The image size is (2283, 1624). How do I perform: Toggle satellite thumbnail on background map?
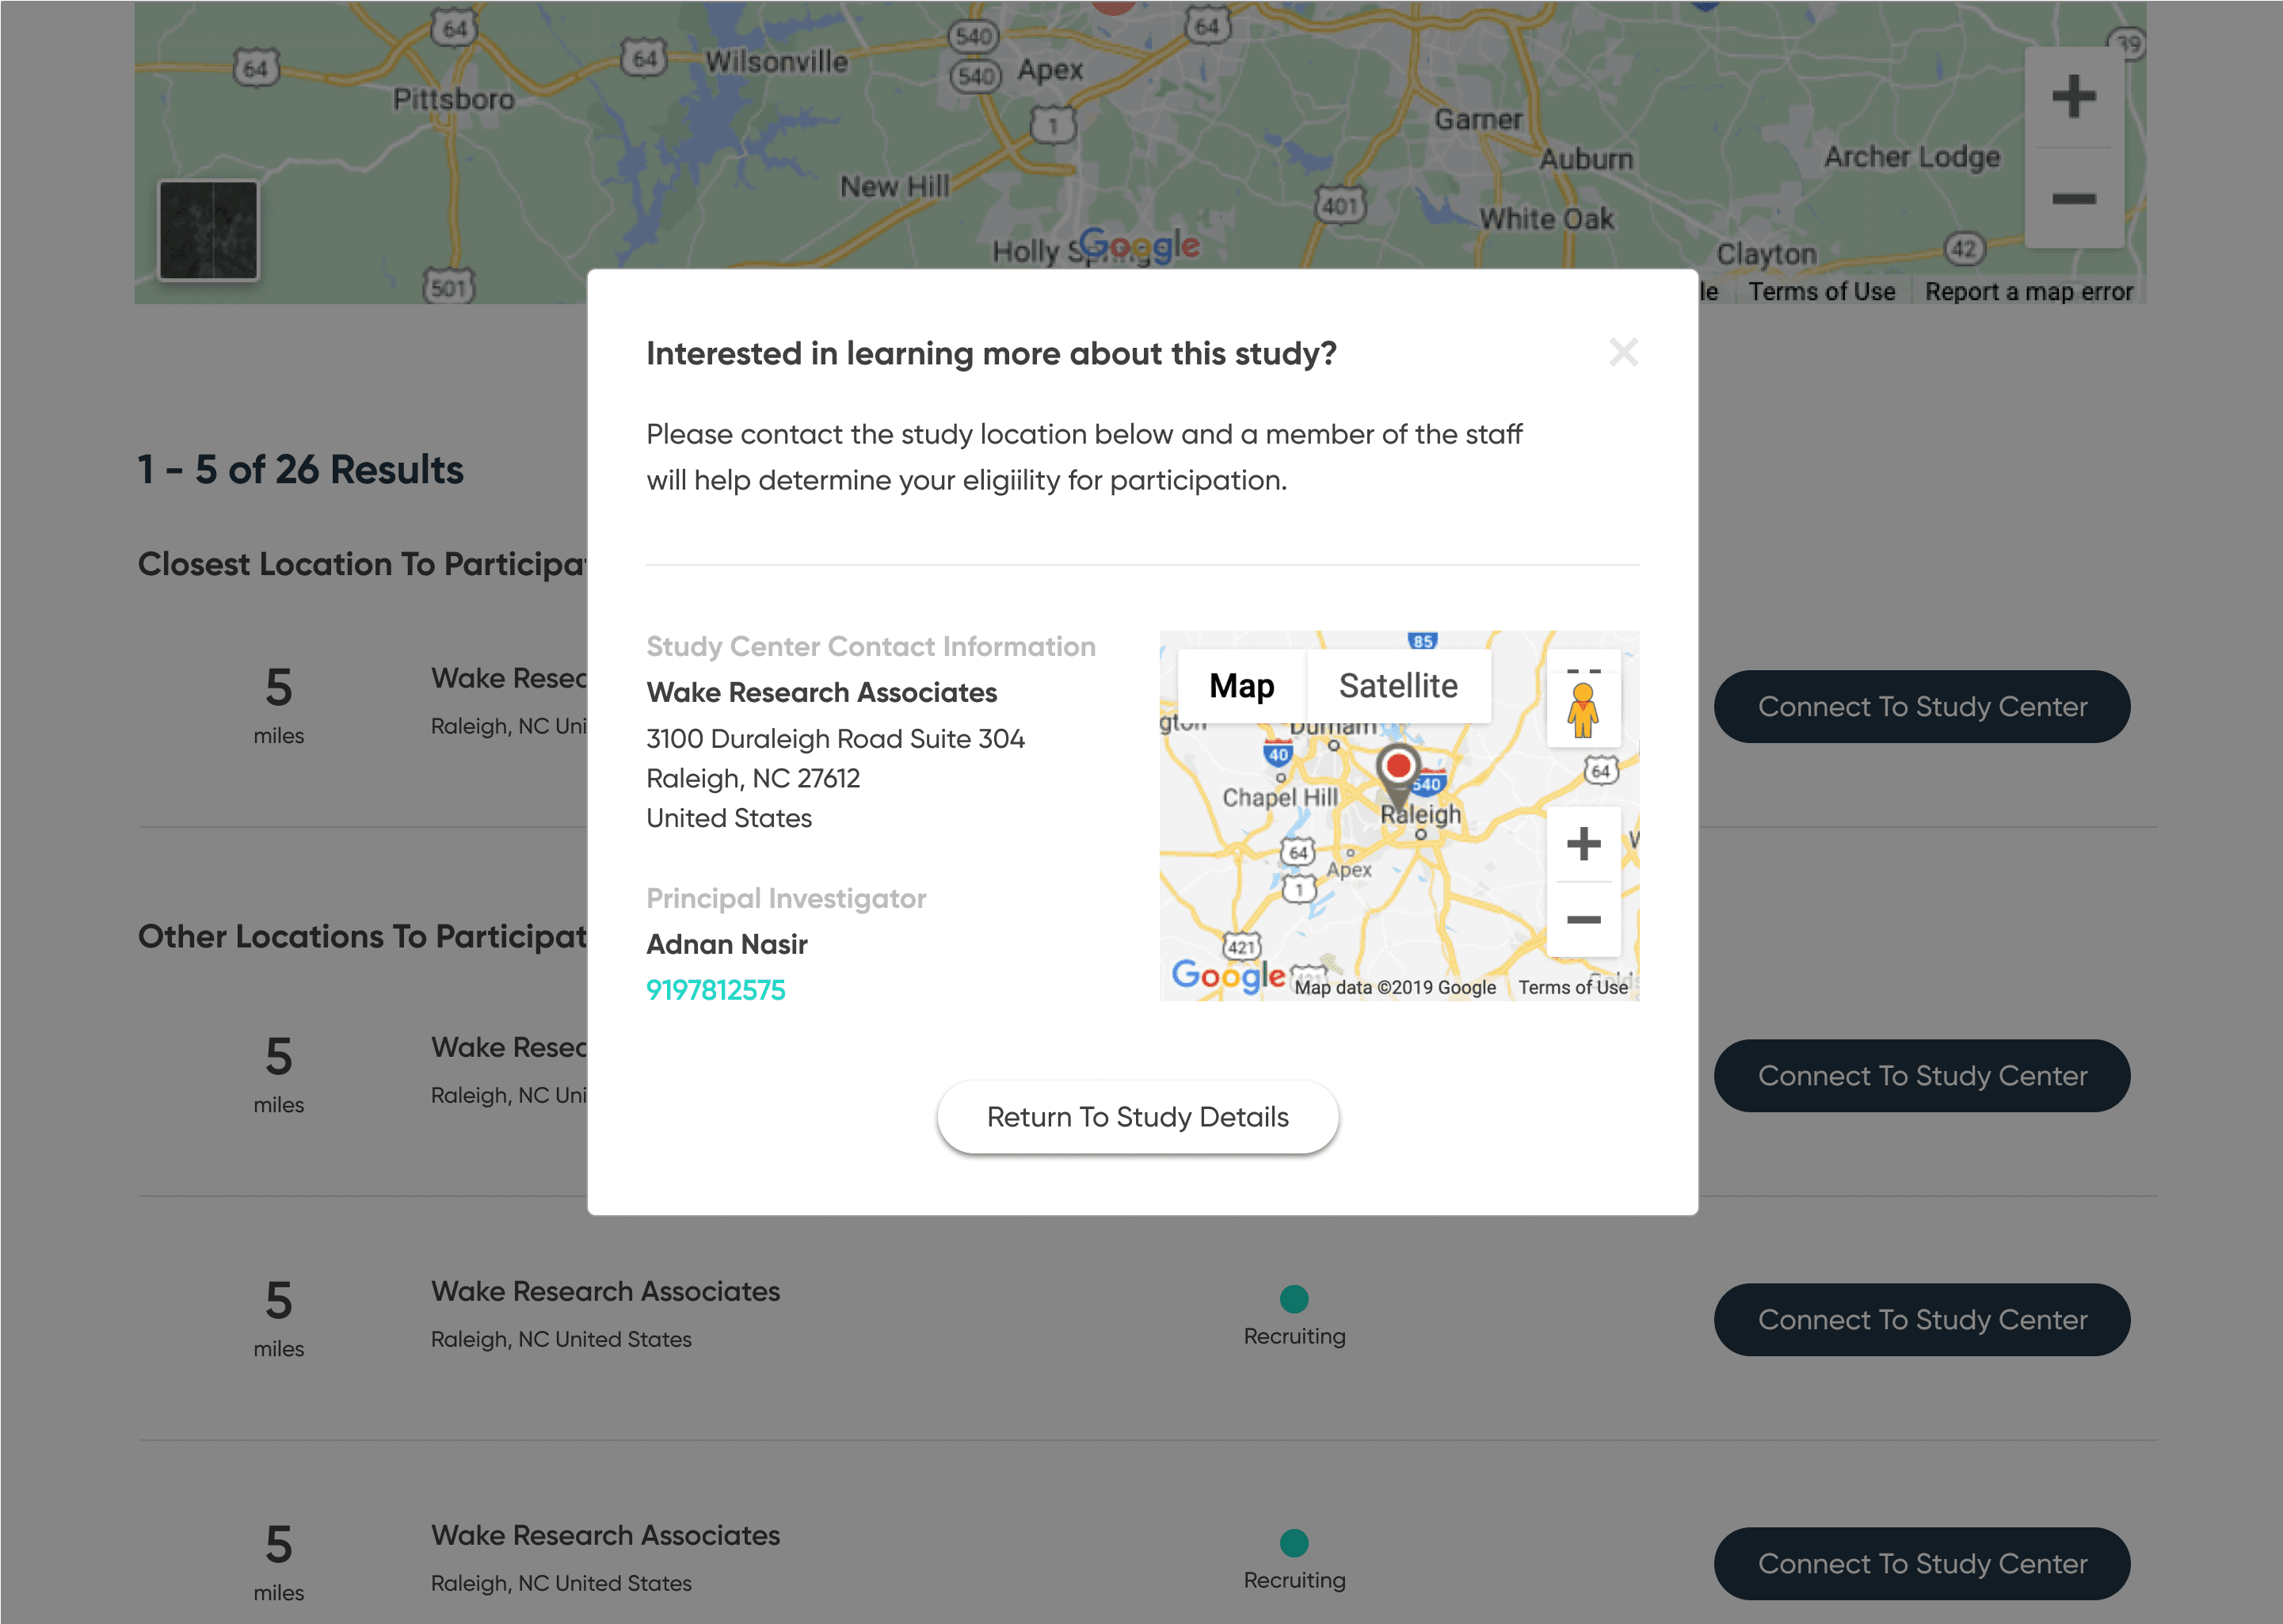(x=208, y=230)
